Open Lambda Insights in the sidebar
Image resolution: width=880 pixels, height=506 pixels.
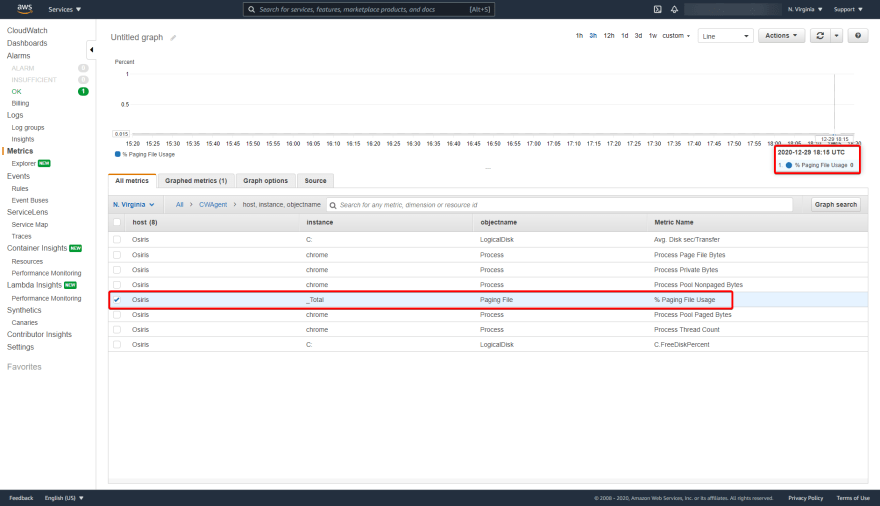tap(34, 285)
